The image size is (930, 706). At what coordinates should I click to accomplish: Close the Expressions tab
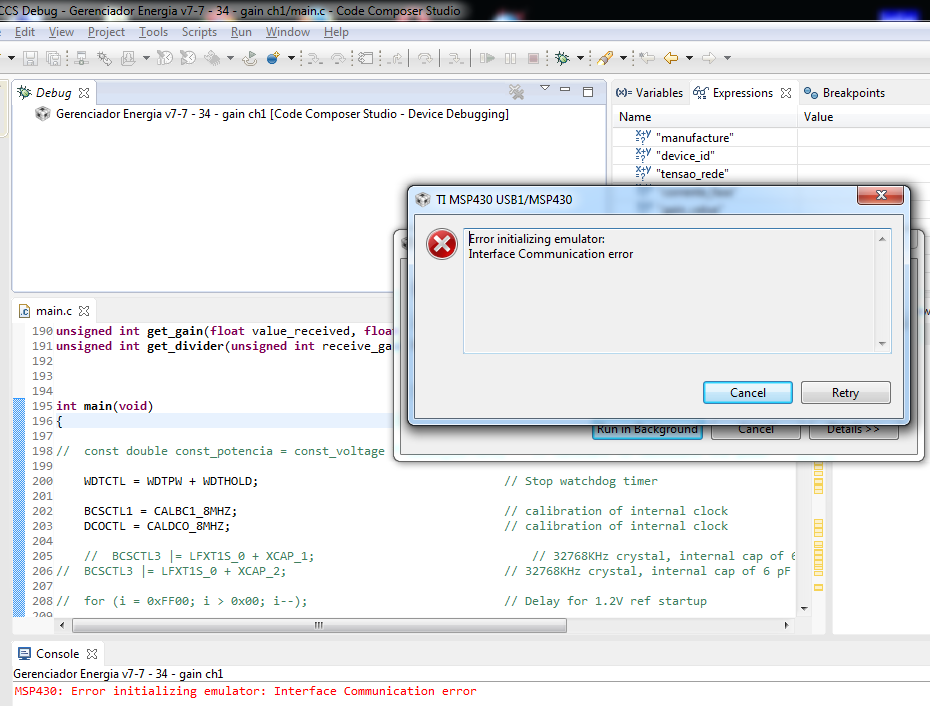pyautogui.click(x=786, y=93)
